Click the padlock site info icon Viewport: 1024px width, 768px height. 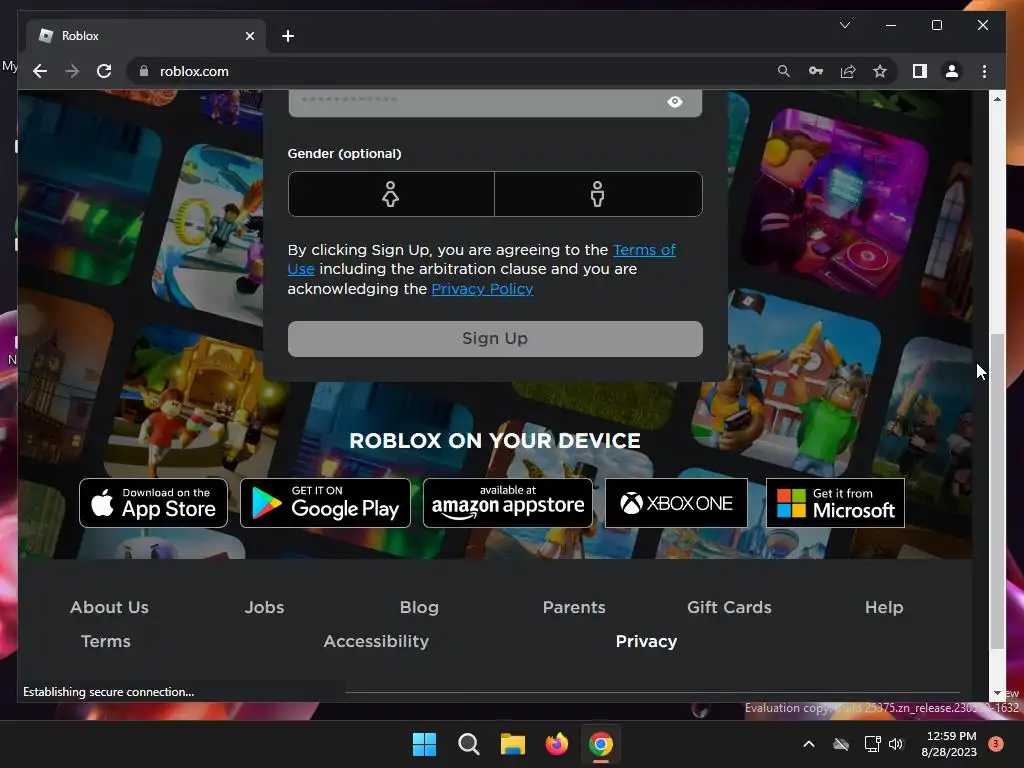(144, 71)
